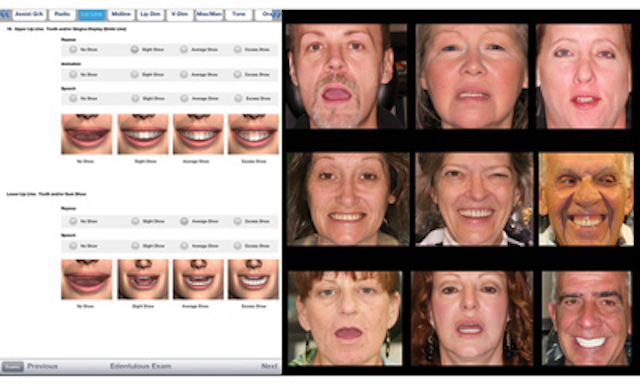Select Average Show for lower lip Repose
The width and height of the screenshot is (640, 384).
(184, 221)
